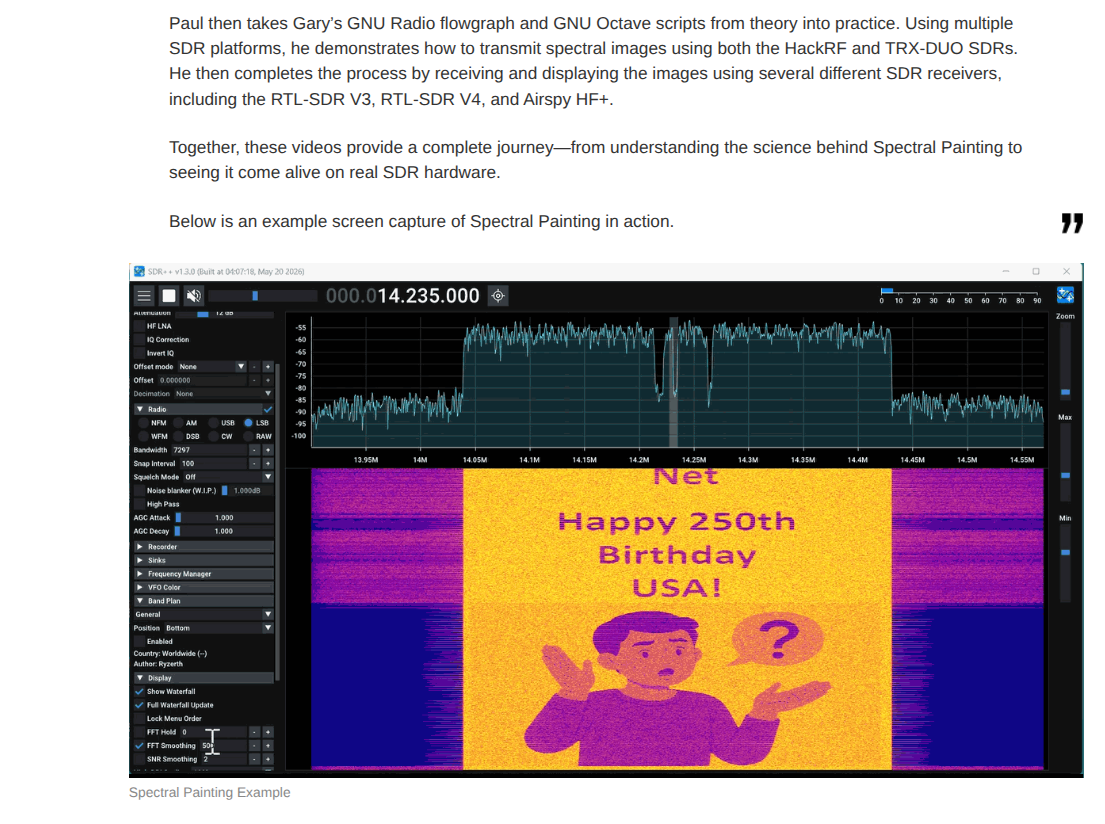The height and width of the screenshot is (824, 1105).
Task: Click the Offset value plus button
Action: tap(268, 380)
